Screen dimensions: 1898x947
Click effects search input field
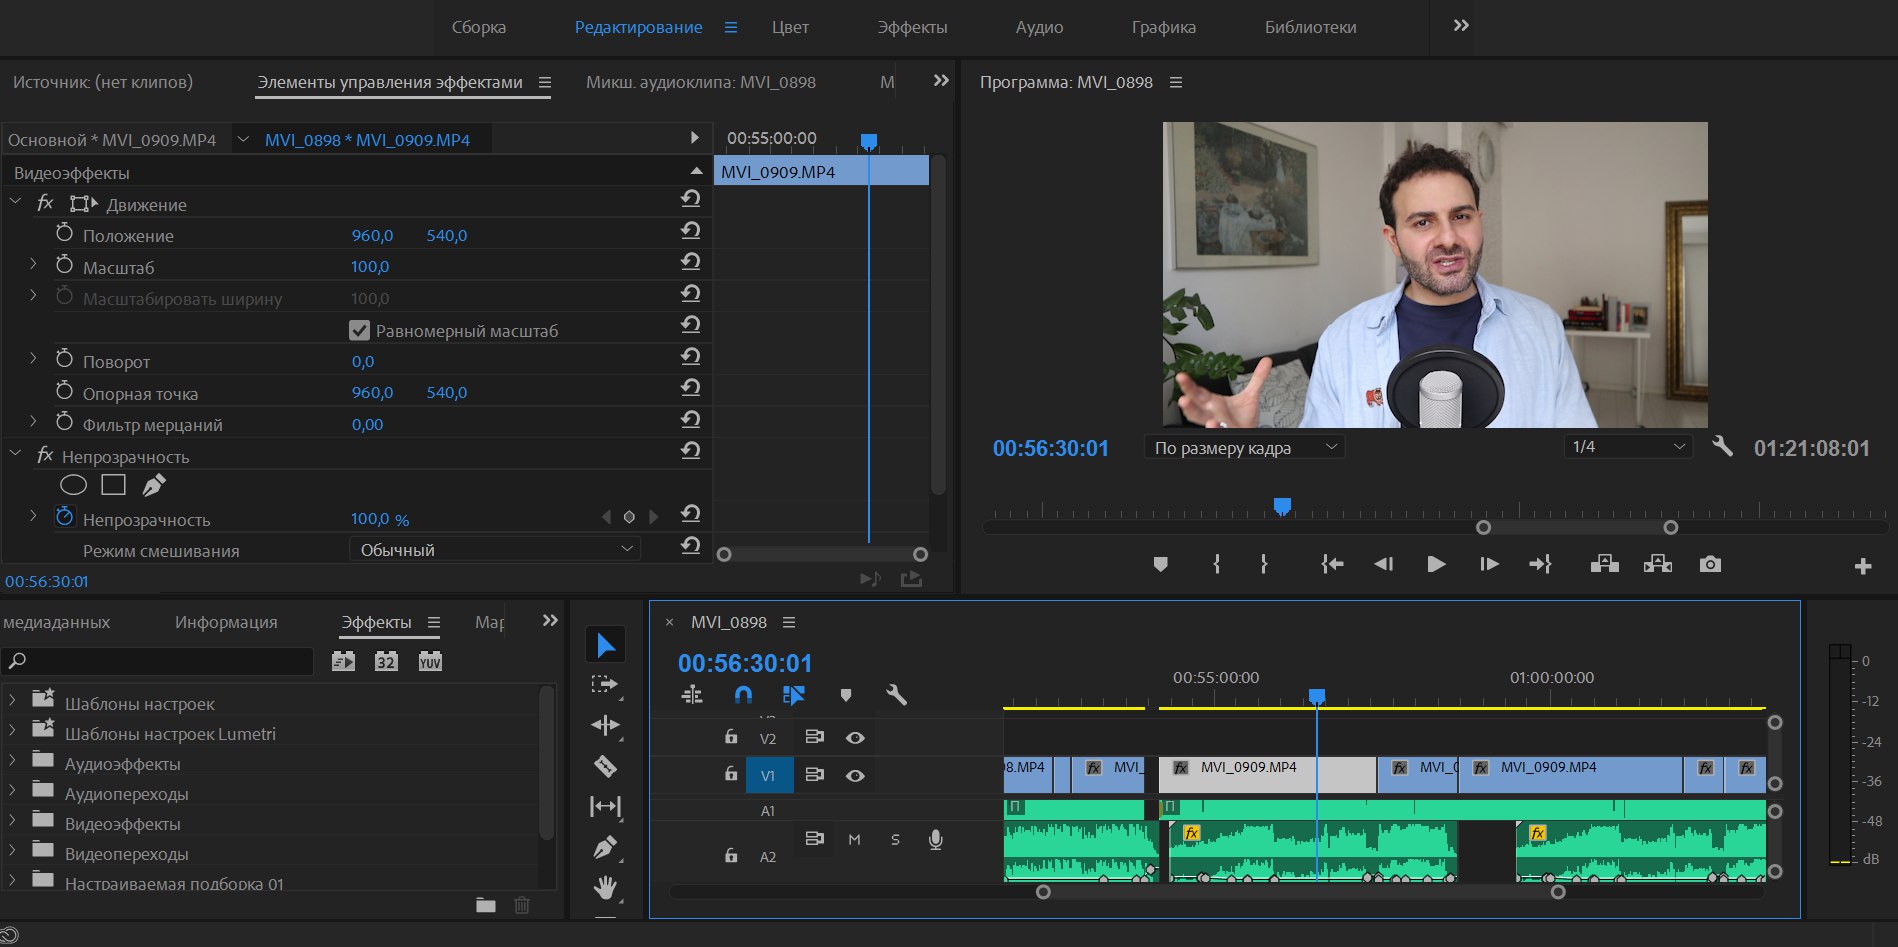point(158,660)
